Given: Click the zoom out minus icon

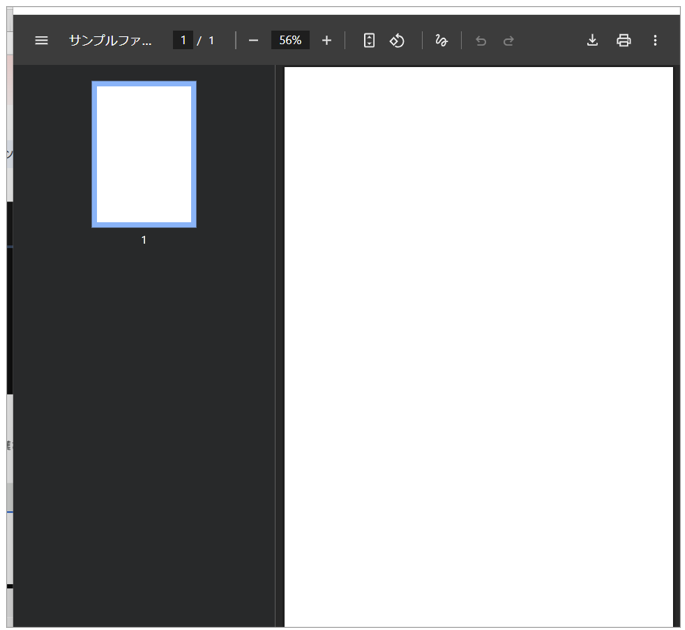Looking at the screenshot, I should (253, 41).
